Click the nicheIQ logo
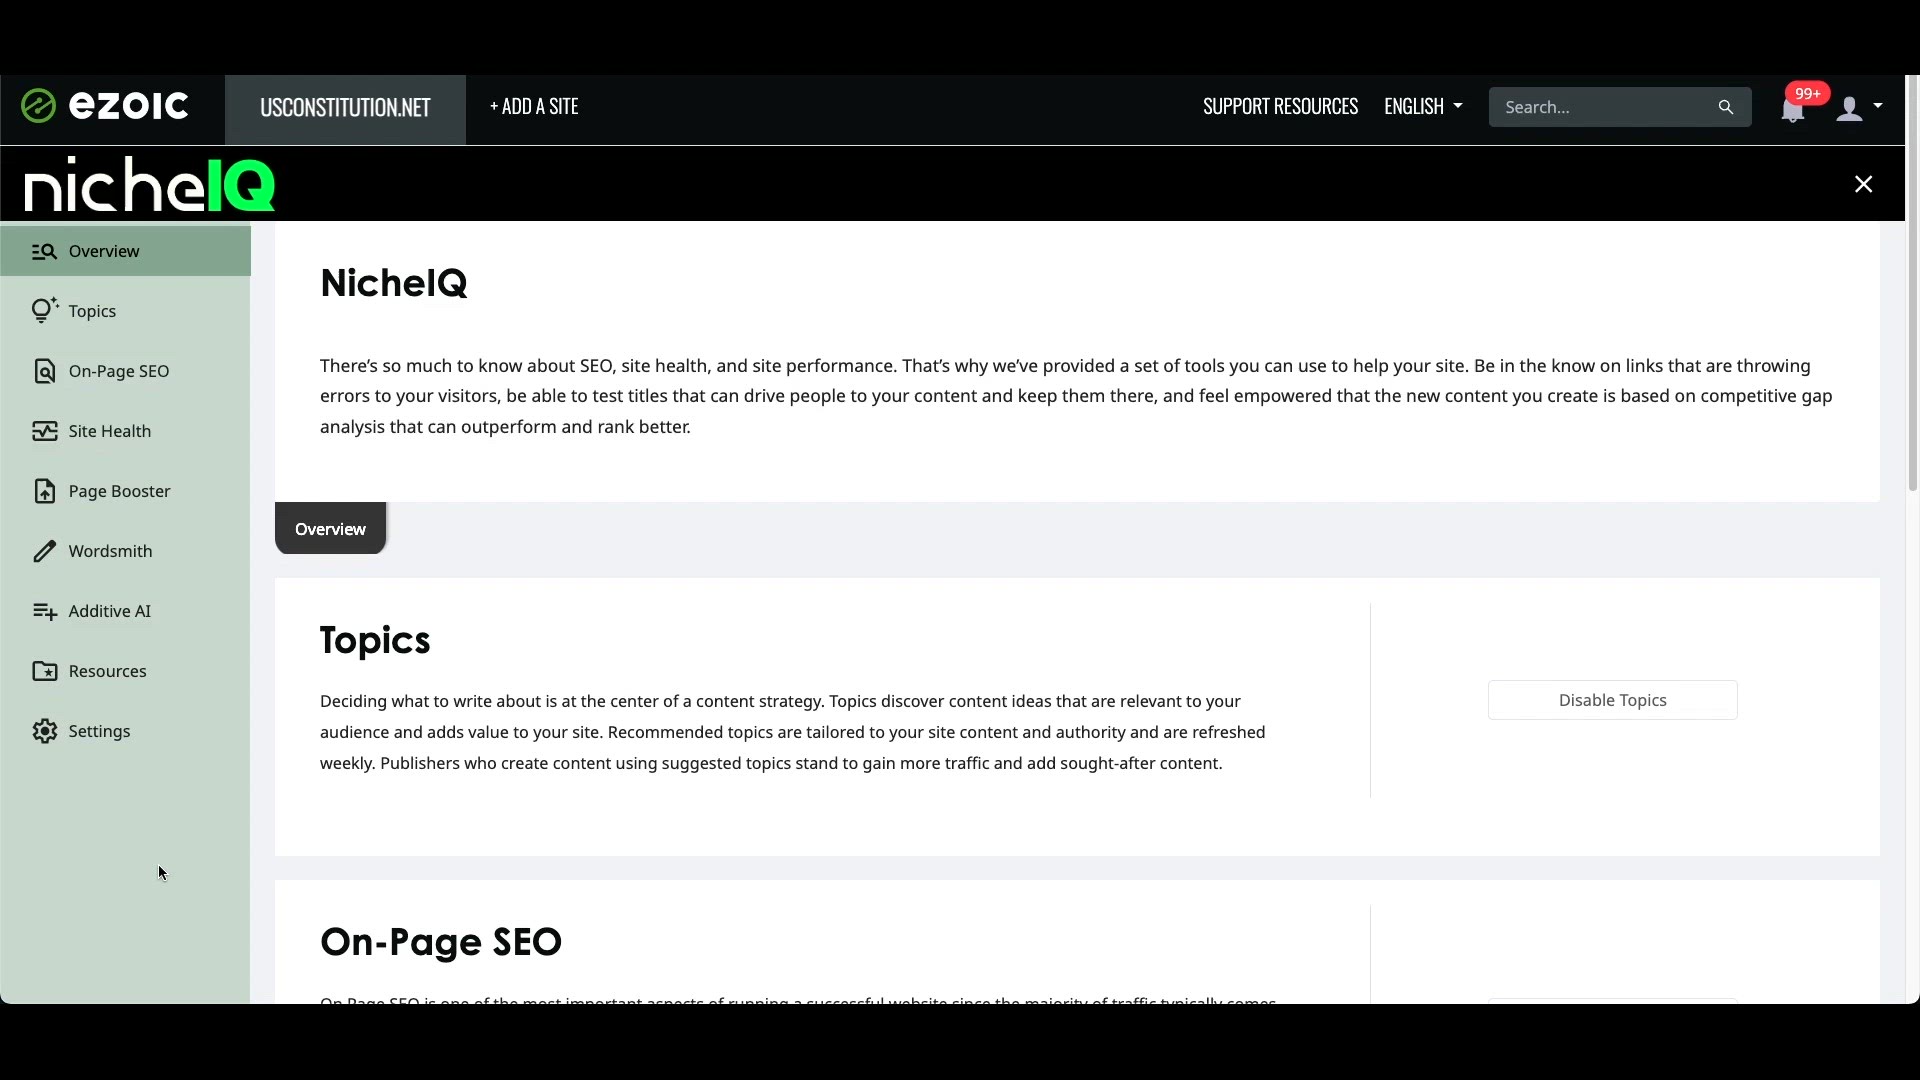Screen dimensions: 1920x1080 point(150,184)
